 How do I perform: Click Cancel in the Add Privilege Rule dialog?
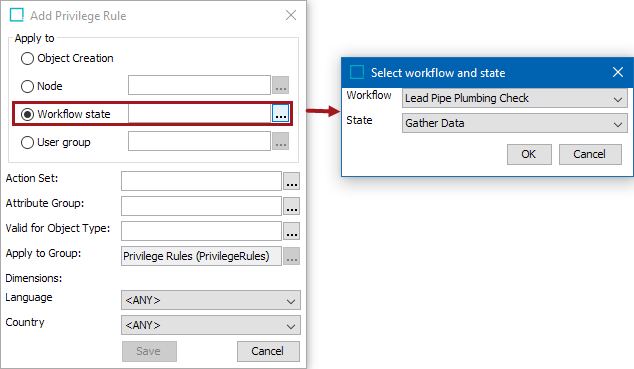268,351
